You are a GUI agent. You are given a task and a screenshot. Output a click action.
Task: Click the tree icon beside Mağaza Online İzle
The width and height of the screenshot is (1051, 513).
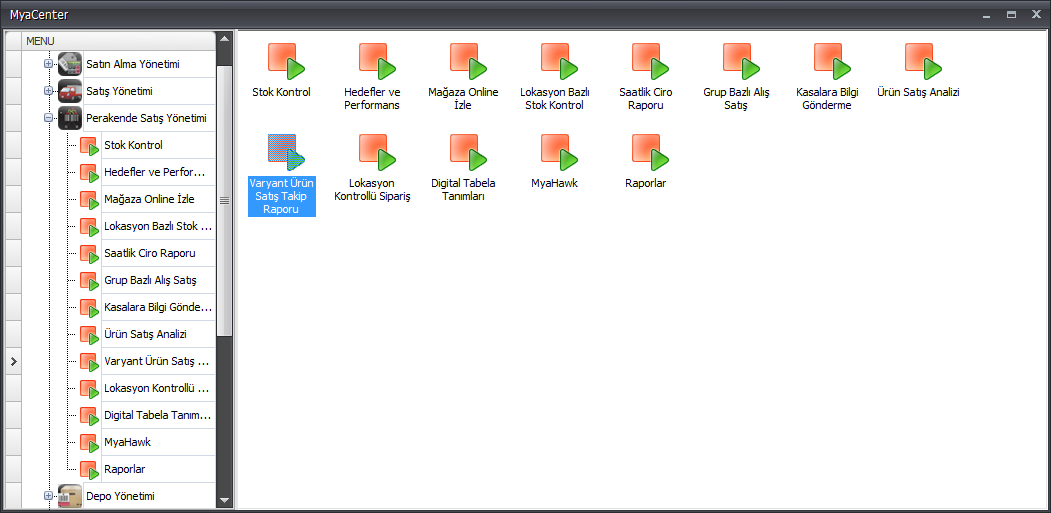tap(90, 199)
